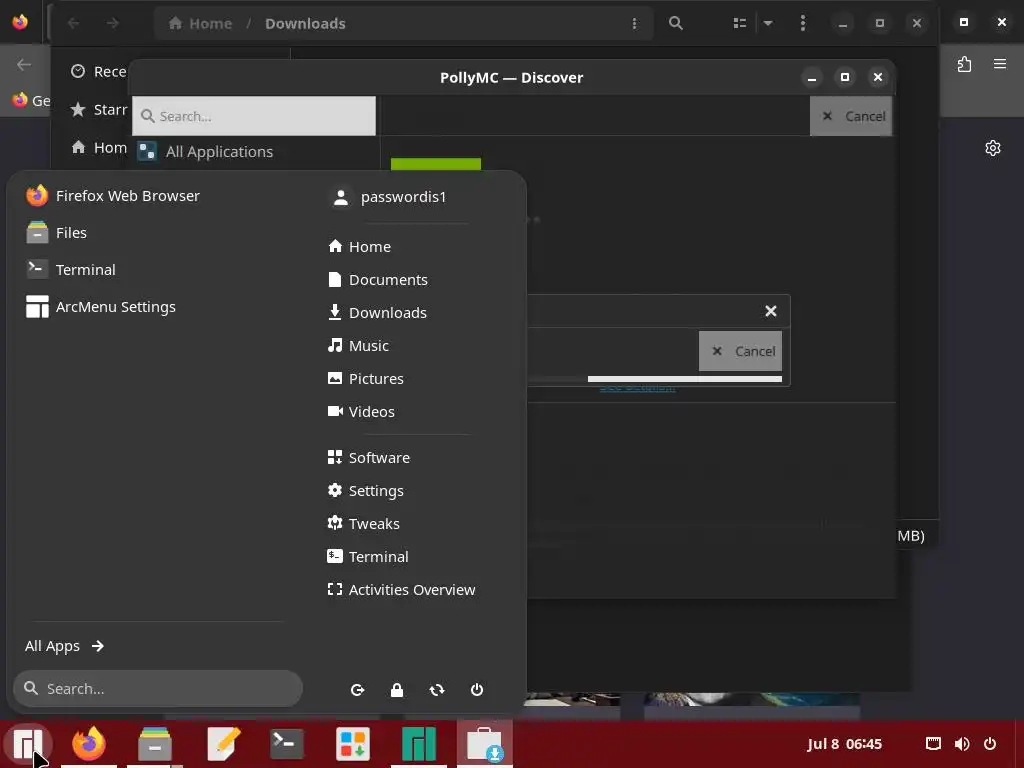
Task: Toggle list view in Files window
Action: 740,24
